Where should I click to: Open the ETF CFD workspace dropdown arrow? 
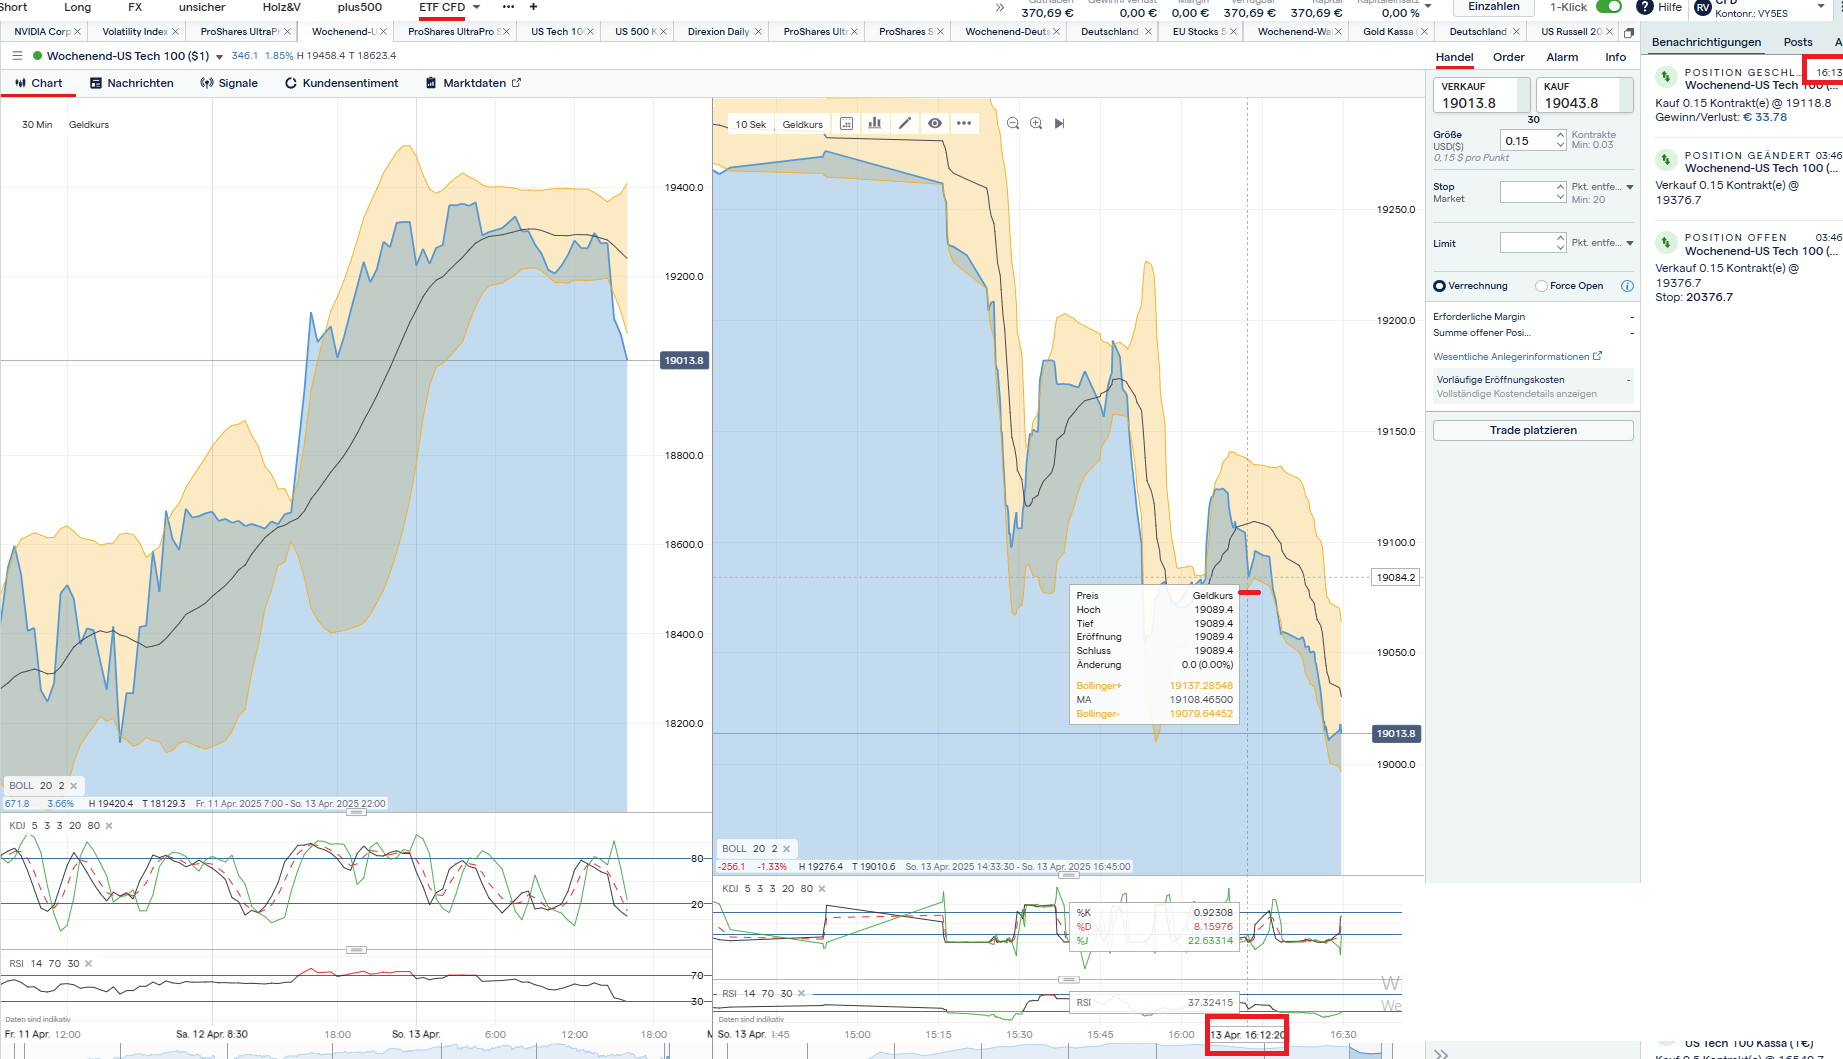point(476,7)
